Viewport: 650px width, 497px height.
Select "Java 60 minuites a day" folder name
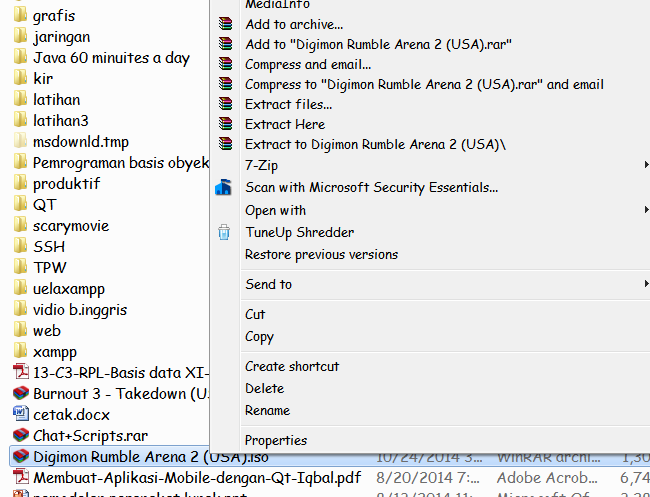pyautogui.click(x=111, y=58)
